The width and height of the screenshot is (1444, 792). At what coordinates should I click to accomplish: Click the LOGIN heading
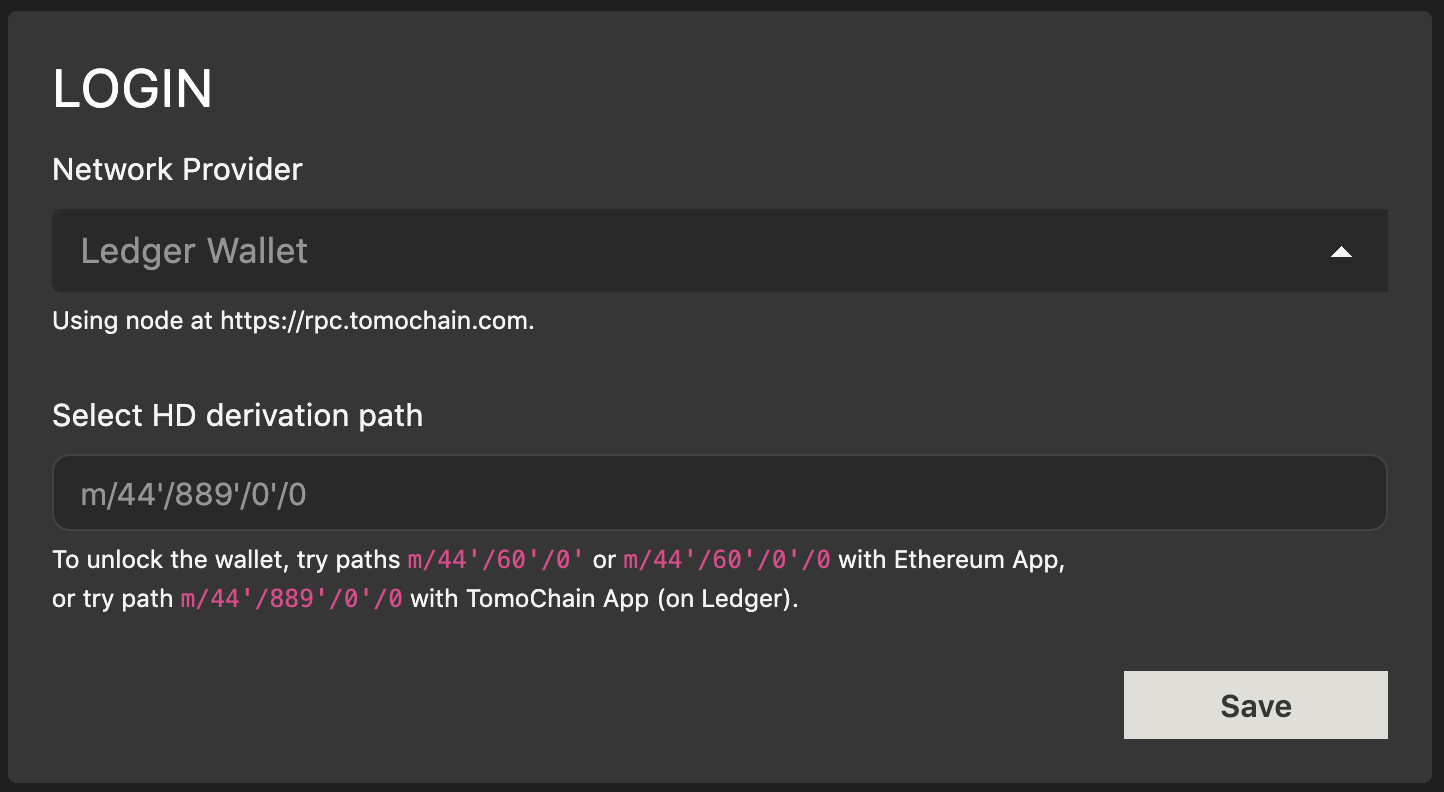132,89
